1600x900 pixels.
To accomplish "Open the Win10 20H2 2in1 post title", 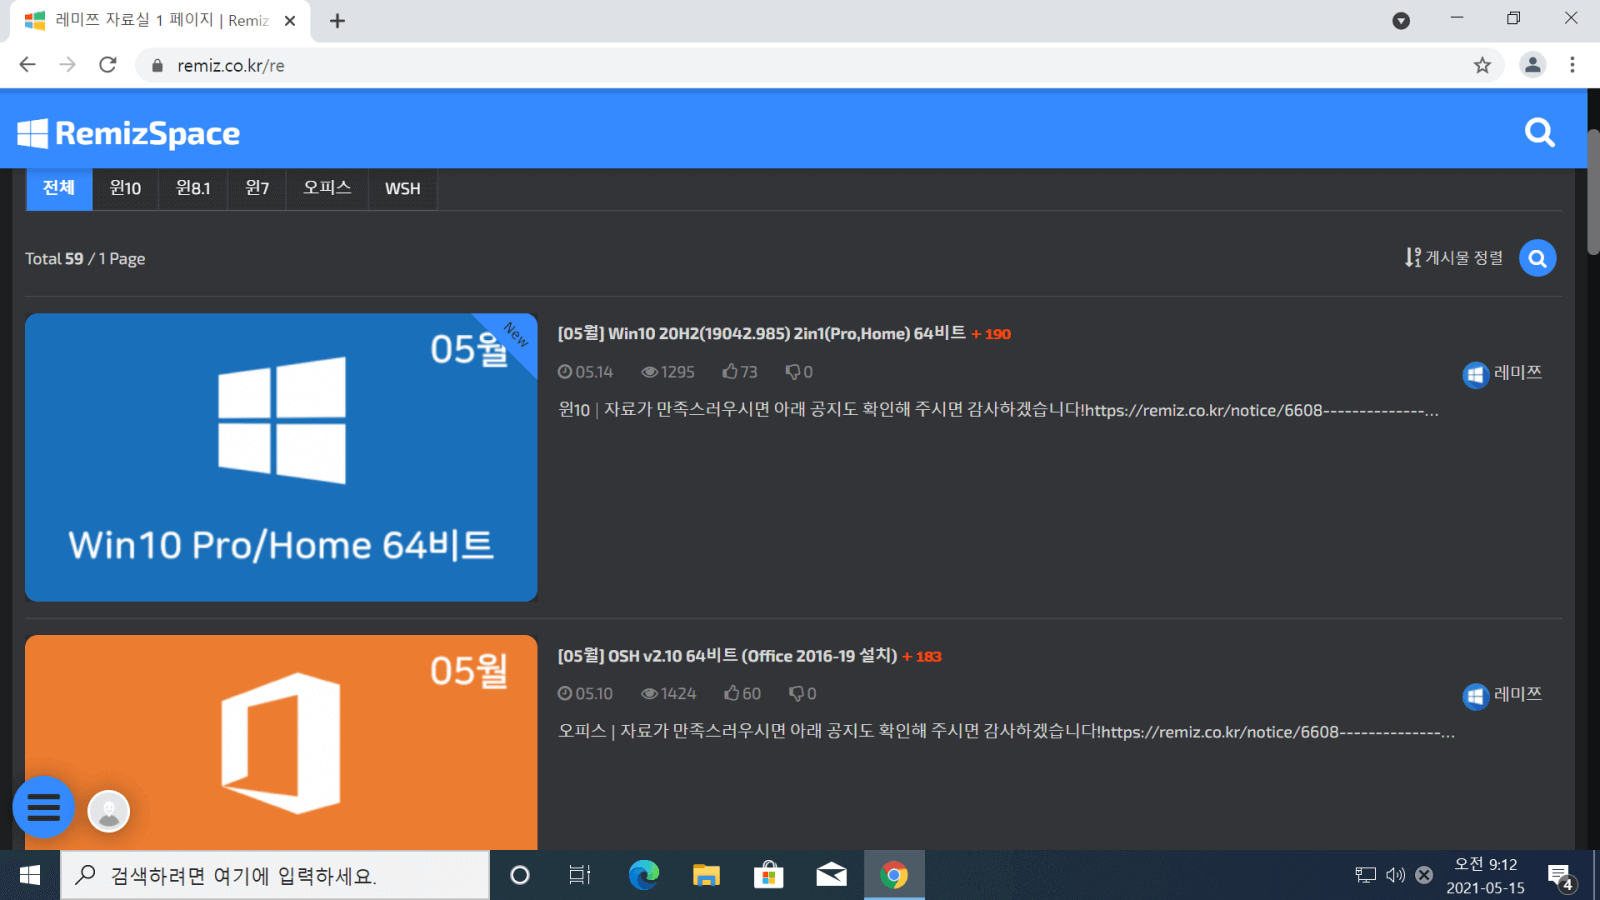I will click(761, 333).
